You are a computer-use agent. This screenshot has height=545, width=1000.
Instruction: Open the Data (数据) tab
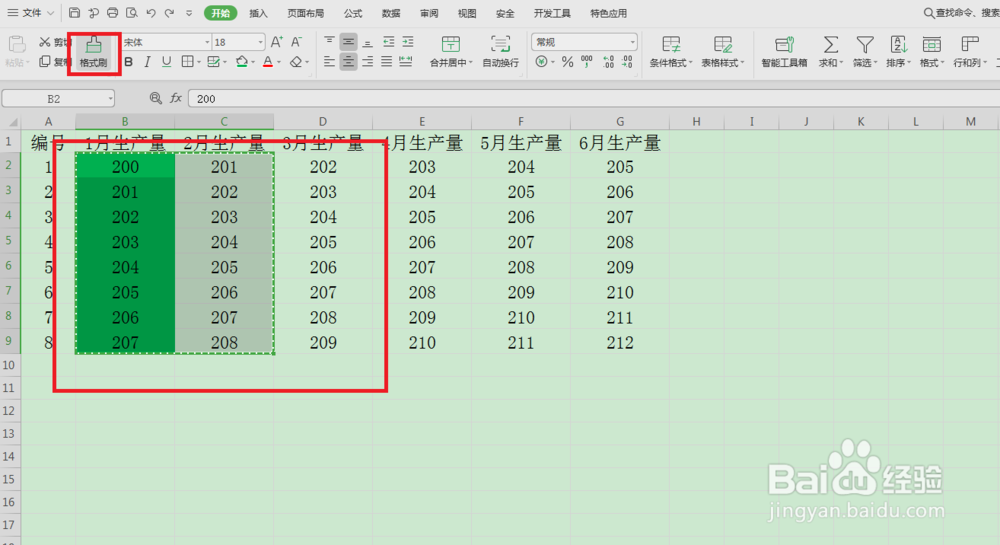click(391, 13)
